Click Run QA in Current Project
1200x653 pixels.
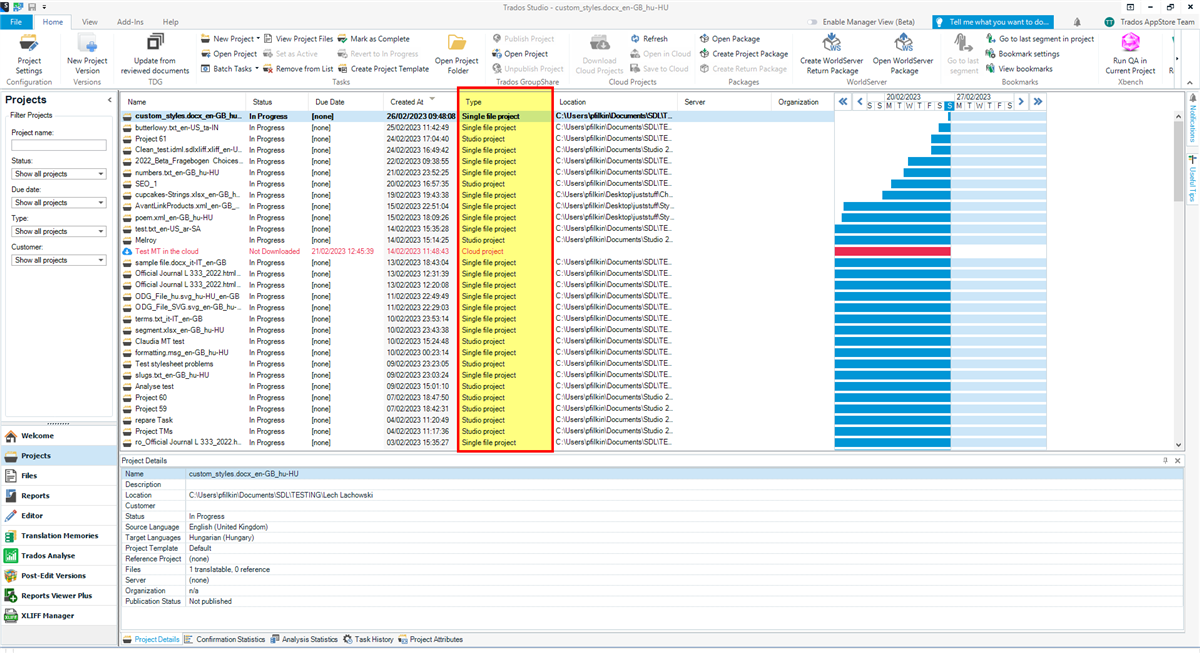1130,54
